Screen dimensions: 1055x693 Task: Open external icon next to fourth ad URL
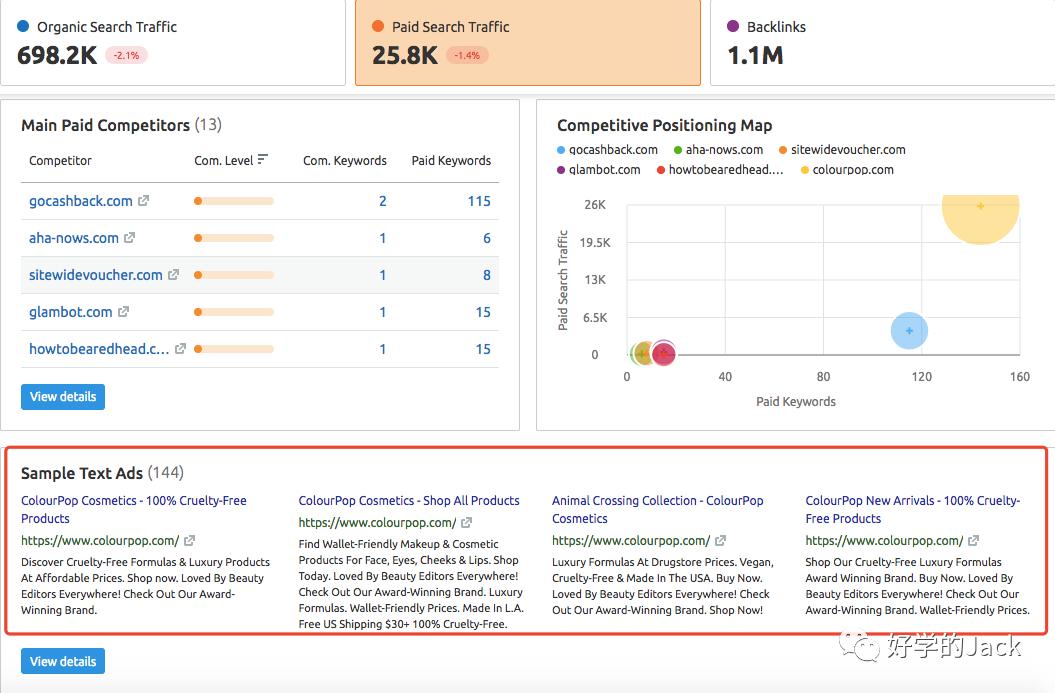tap(974, 541)
